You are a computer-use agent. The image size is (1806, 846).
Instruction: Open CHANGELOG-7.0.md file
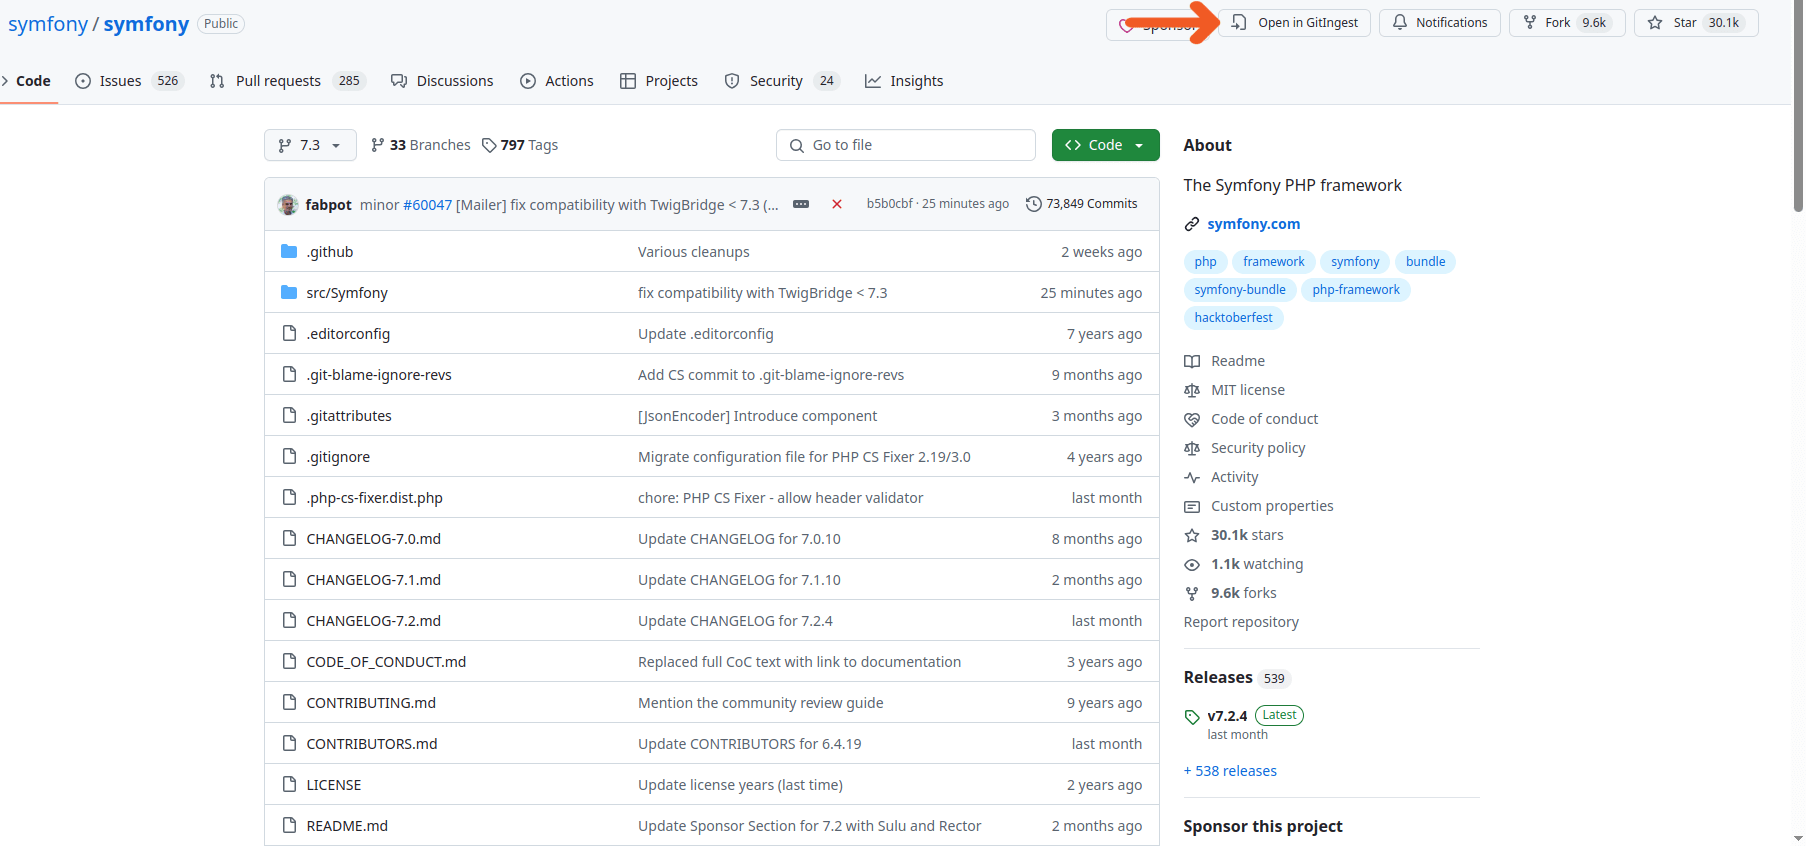373,539
